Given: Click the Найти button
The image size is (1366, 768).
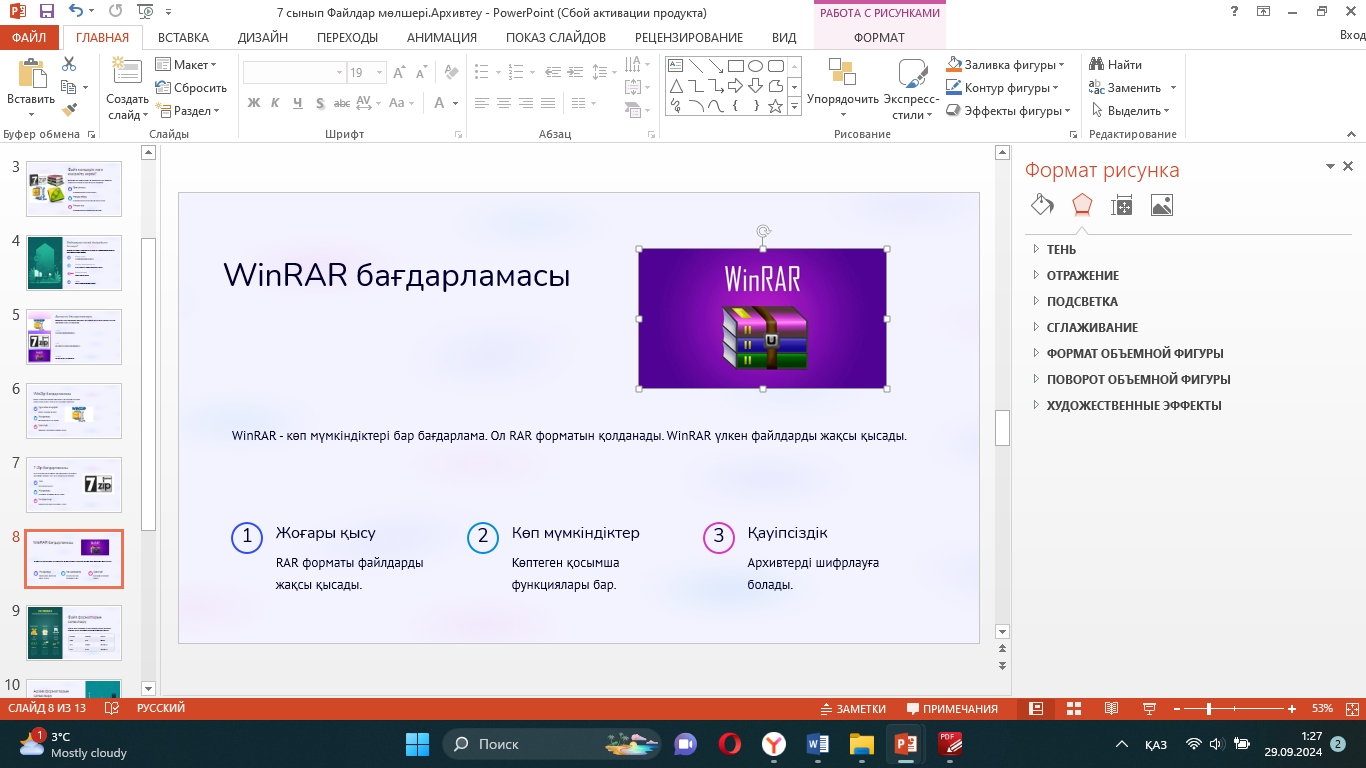Looking at the screenshot, I should (x=1116, y=64).
